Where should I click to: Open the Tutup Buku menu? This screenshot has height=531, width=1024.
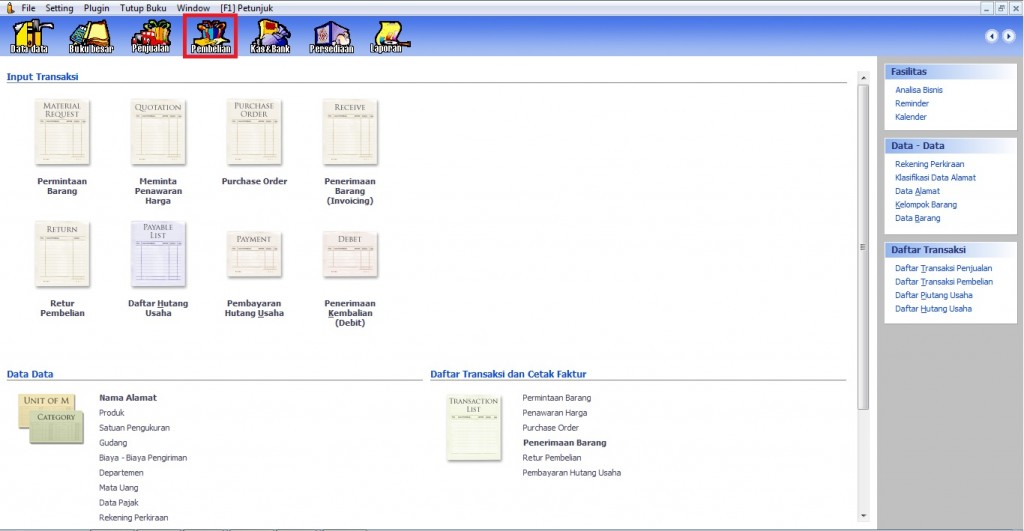pyautogui.click(x=143, y=7)
